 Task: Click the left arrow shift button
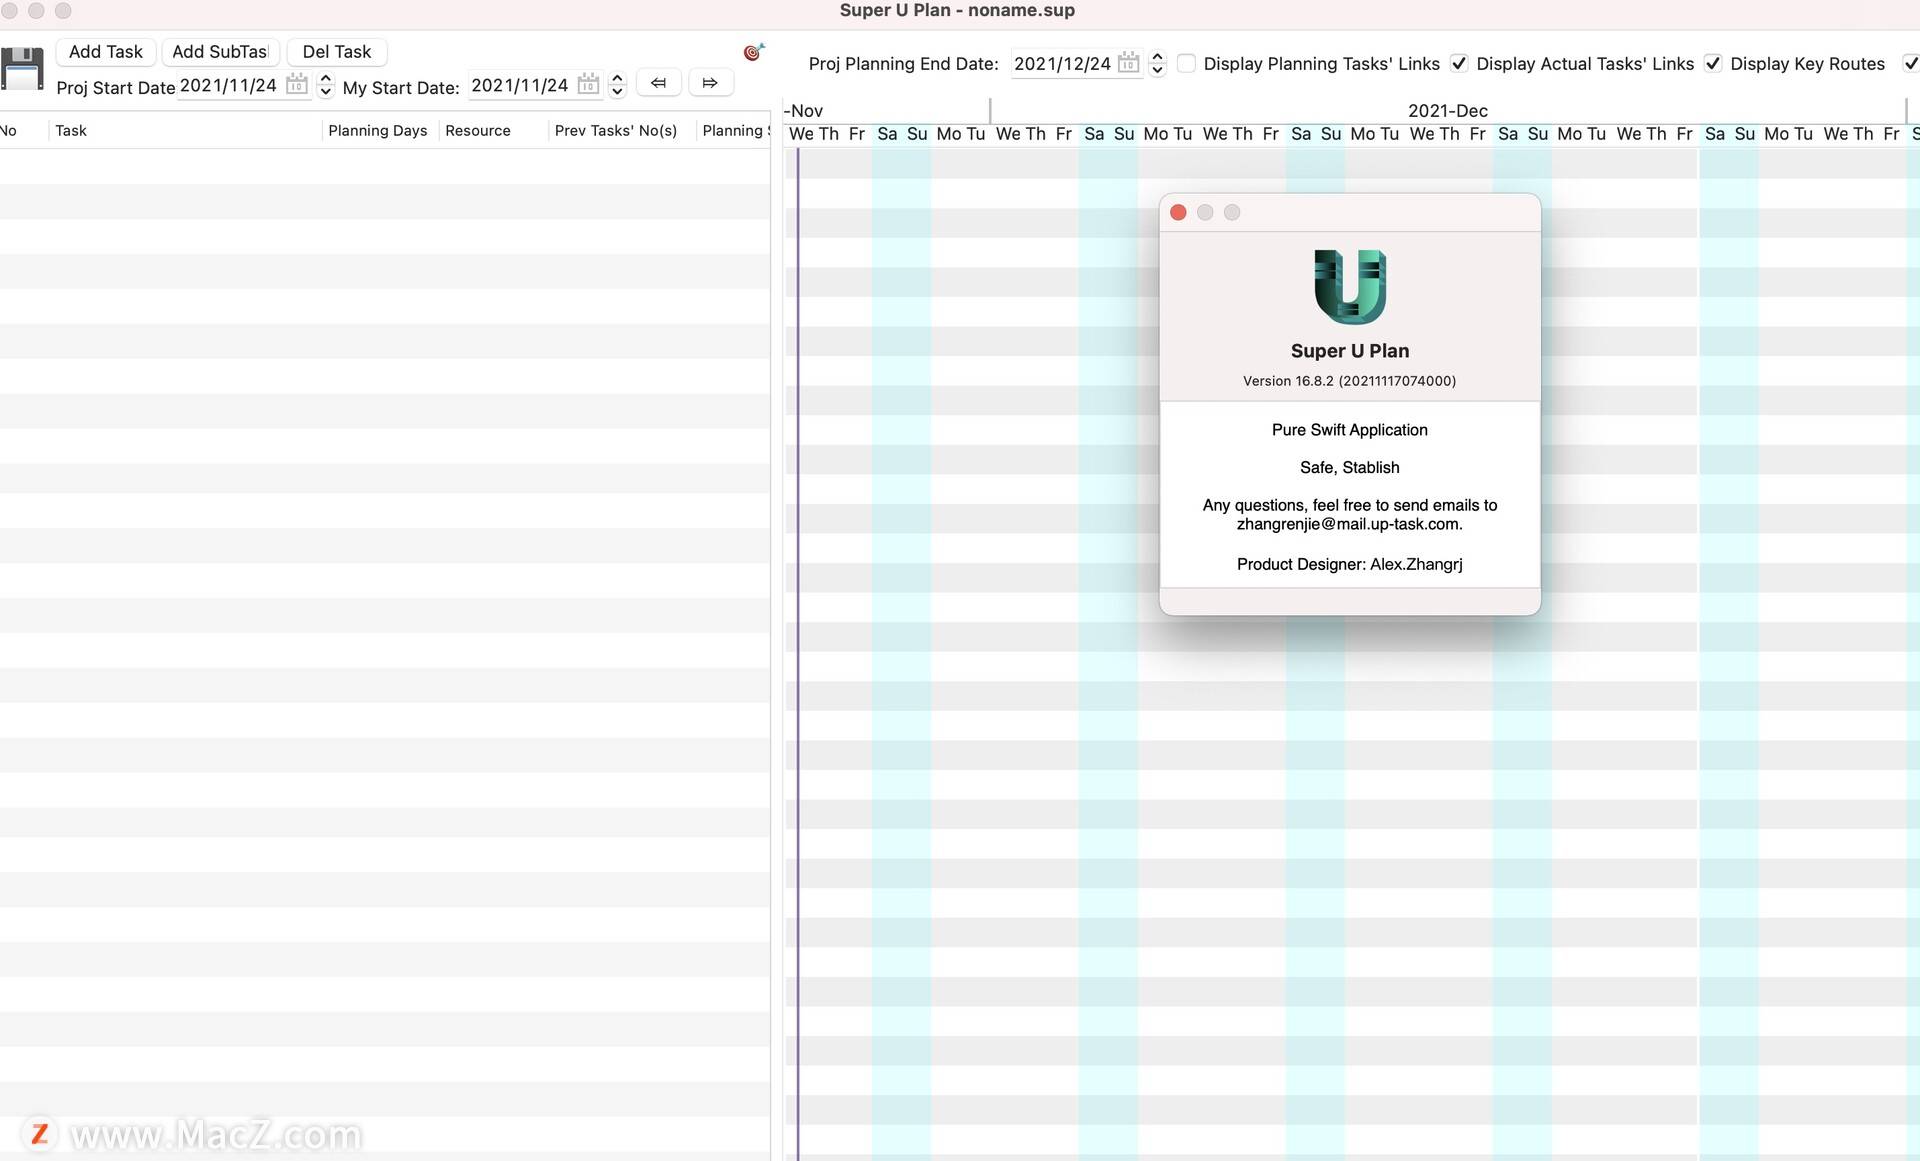click(658, 83)
